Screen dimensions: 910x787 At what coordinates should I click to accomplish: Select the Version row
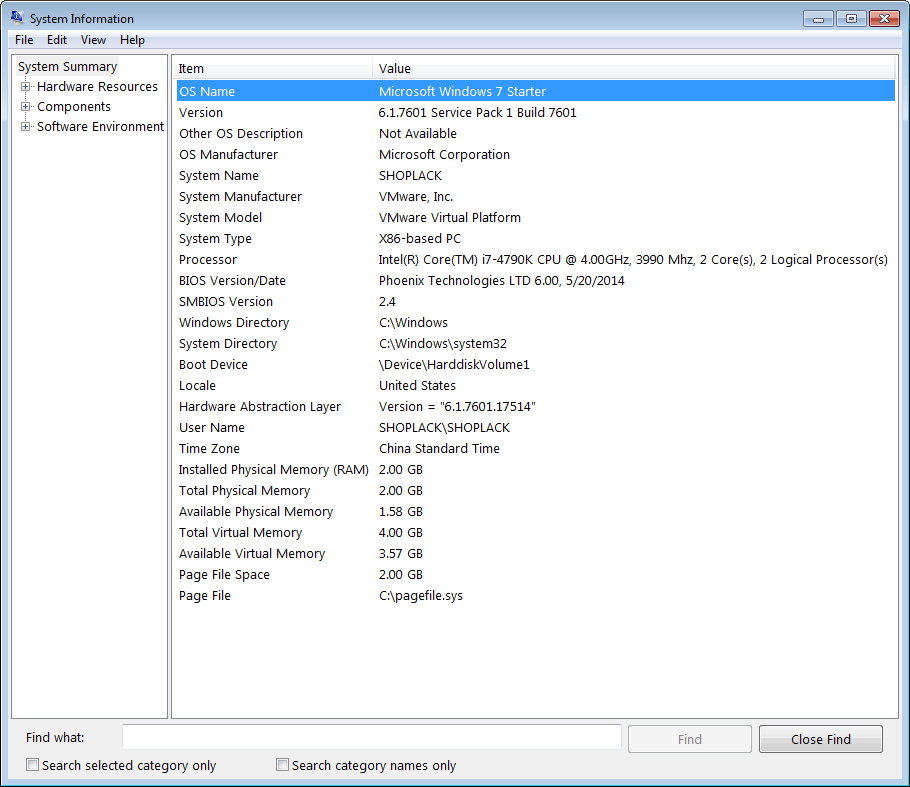536,113
